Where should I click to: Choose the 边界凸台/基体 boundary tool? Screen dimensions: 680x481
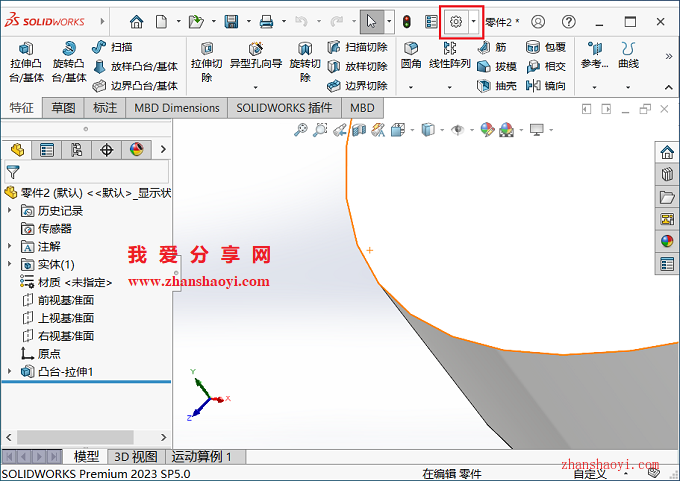coord(136,86)
